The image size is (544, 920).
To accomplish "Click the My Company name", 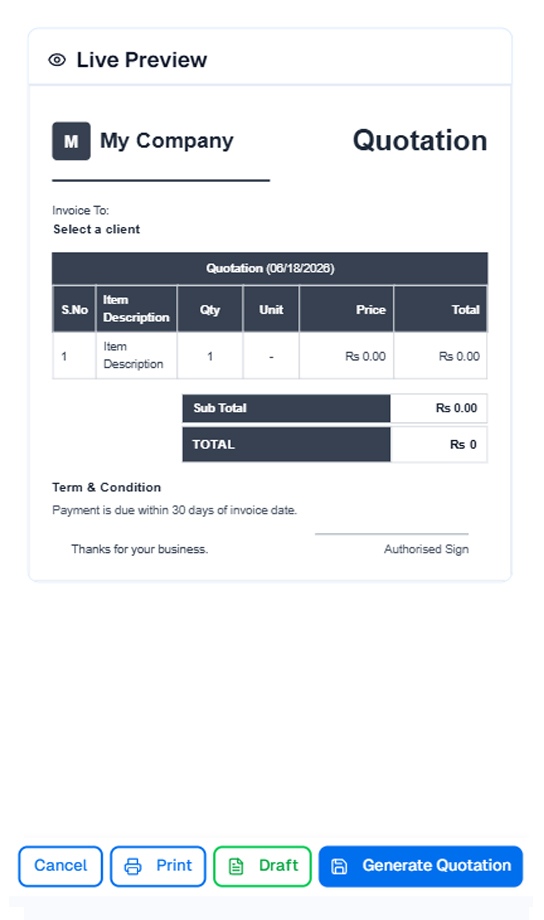I will pos(167,141).
